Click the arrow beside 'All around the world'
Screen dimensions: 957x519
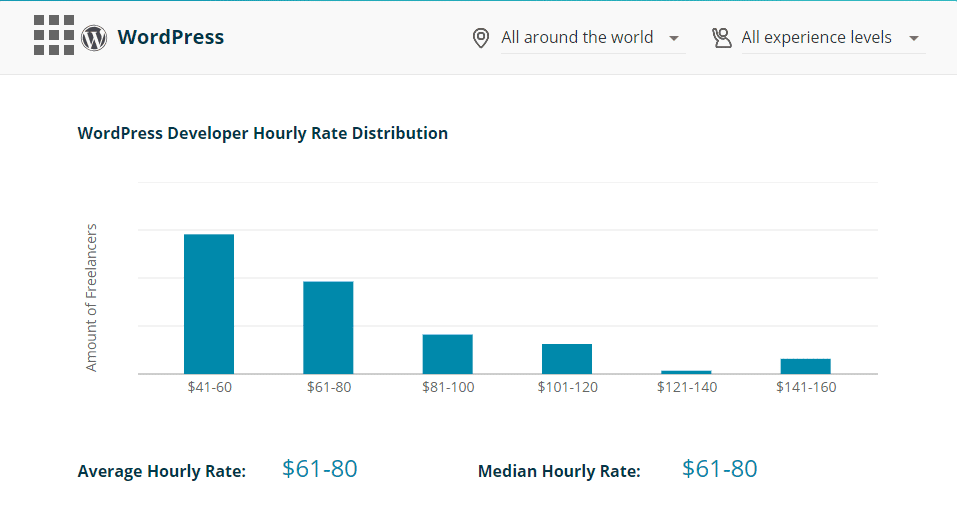(674, 39)
